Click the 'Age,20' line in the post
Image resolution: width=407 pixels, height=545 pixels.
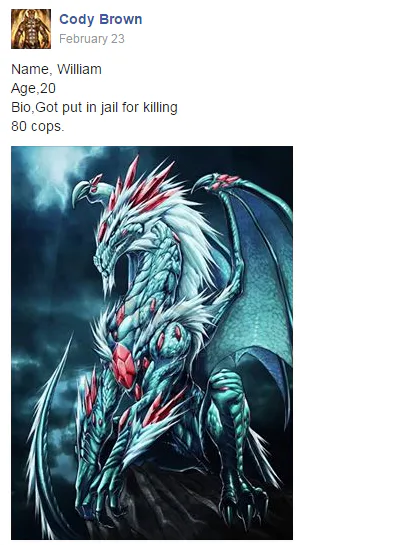point(33,88)
